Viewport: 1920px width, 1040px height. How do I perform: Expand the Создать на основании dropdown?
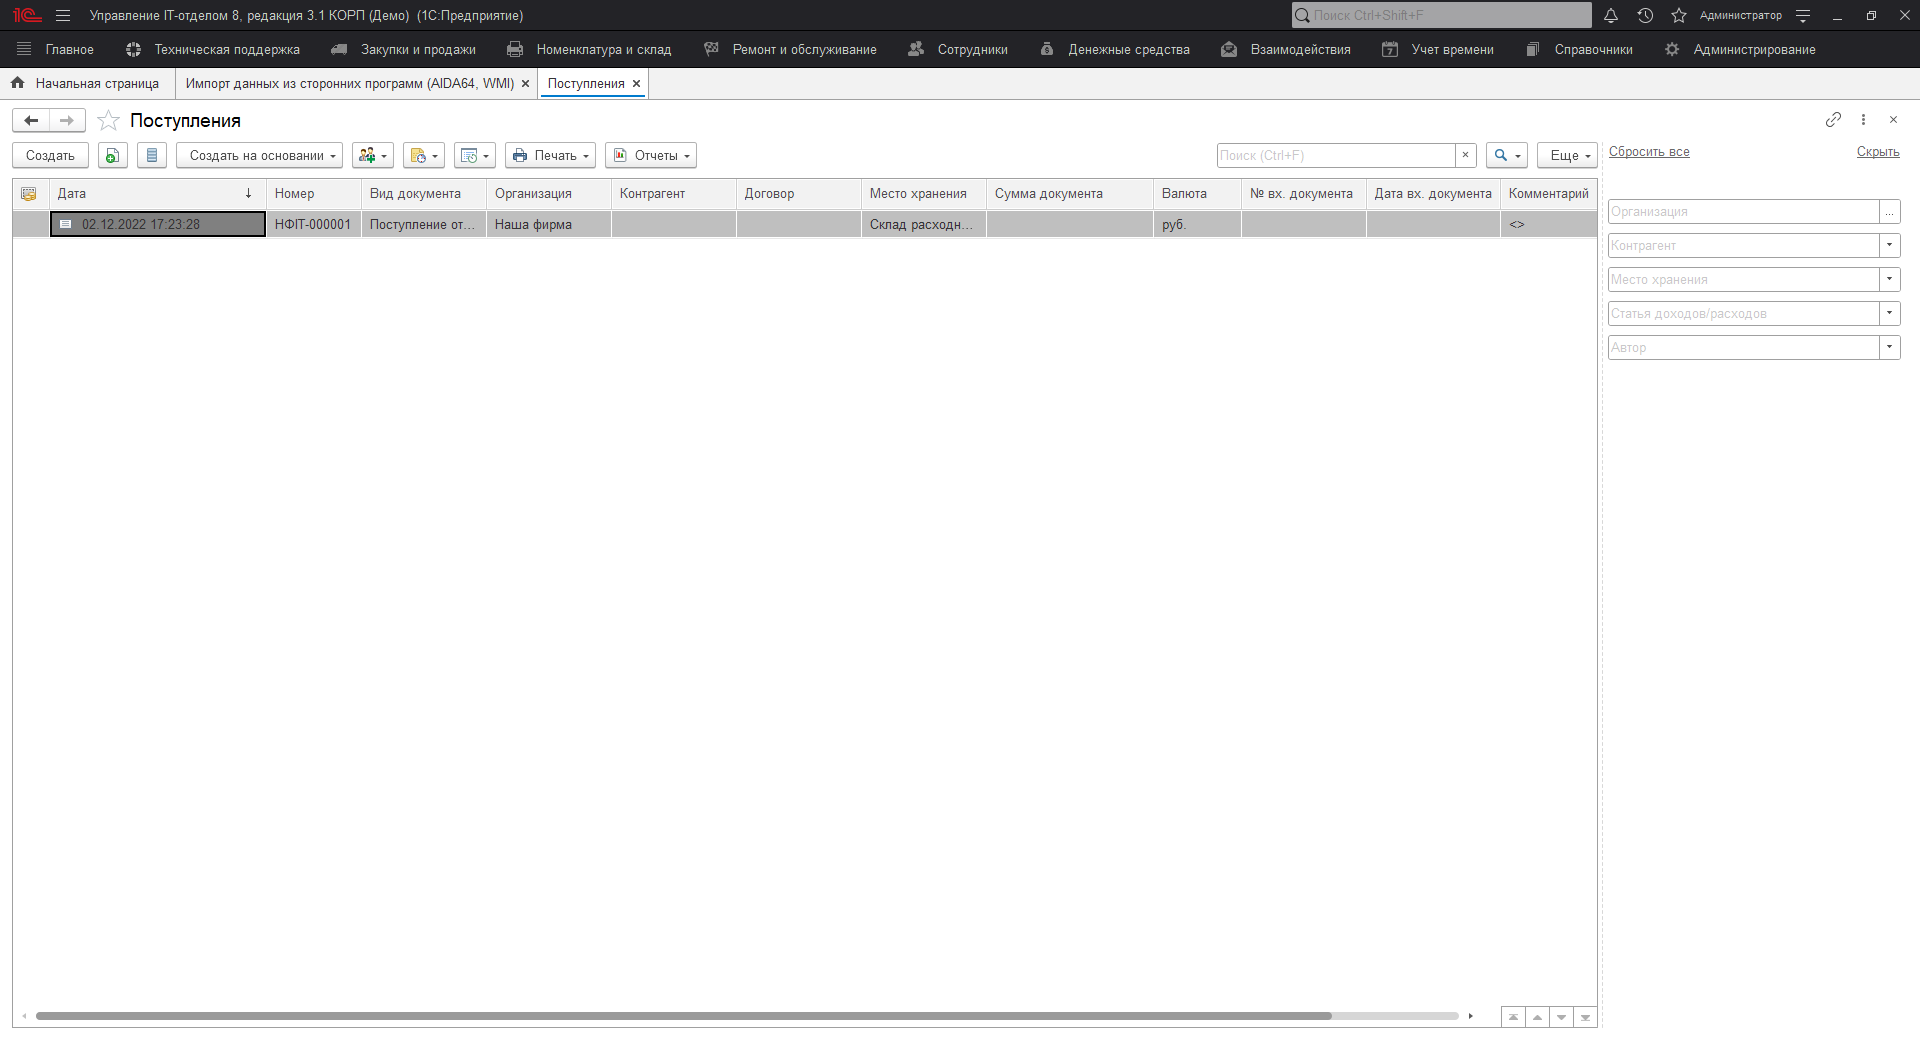point(259,155)
